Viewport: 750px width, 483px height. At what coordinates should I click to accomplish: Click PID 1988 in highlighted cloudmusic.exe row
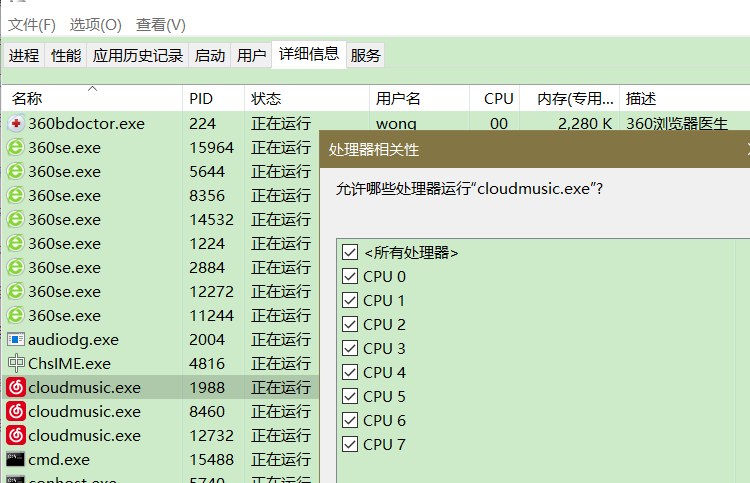pyautogui.click(x=207, y=387)
